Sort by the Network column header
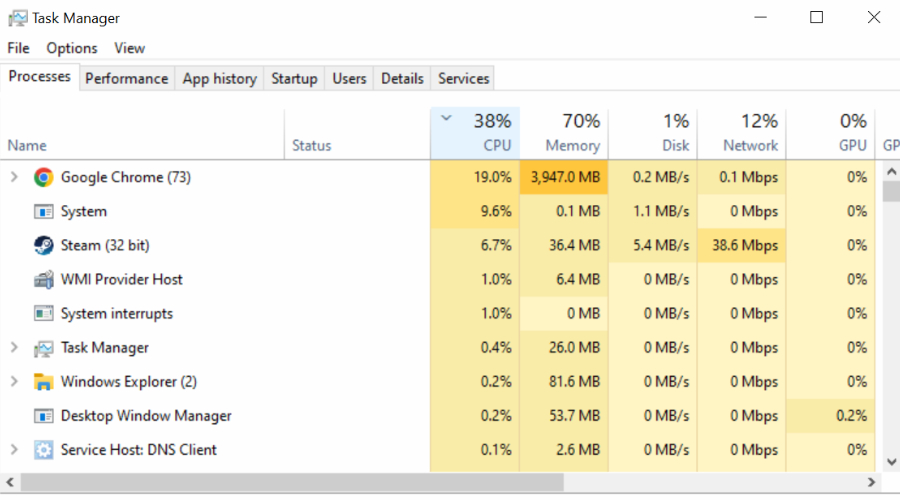 pyautogui.click(x=742, y=134)
